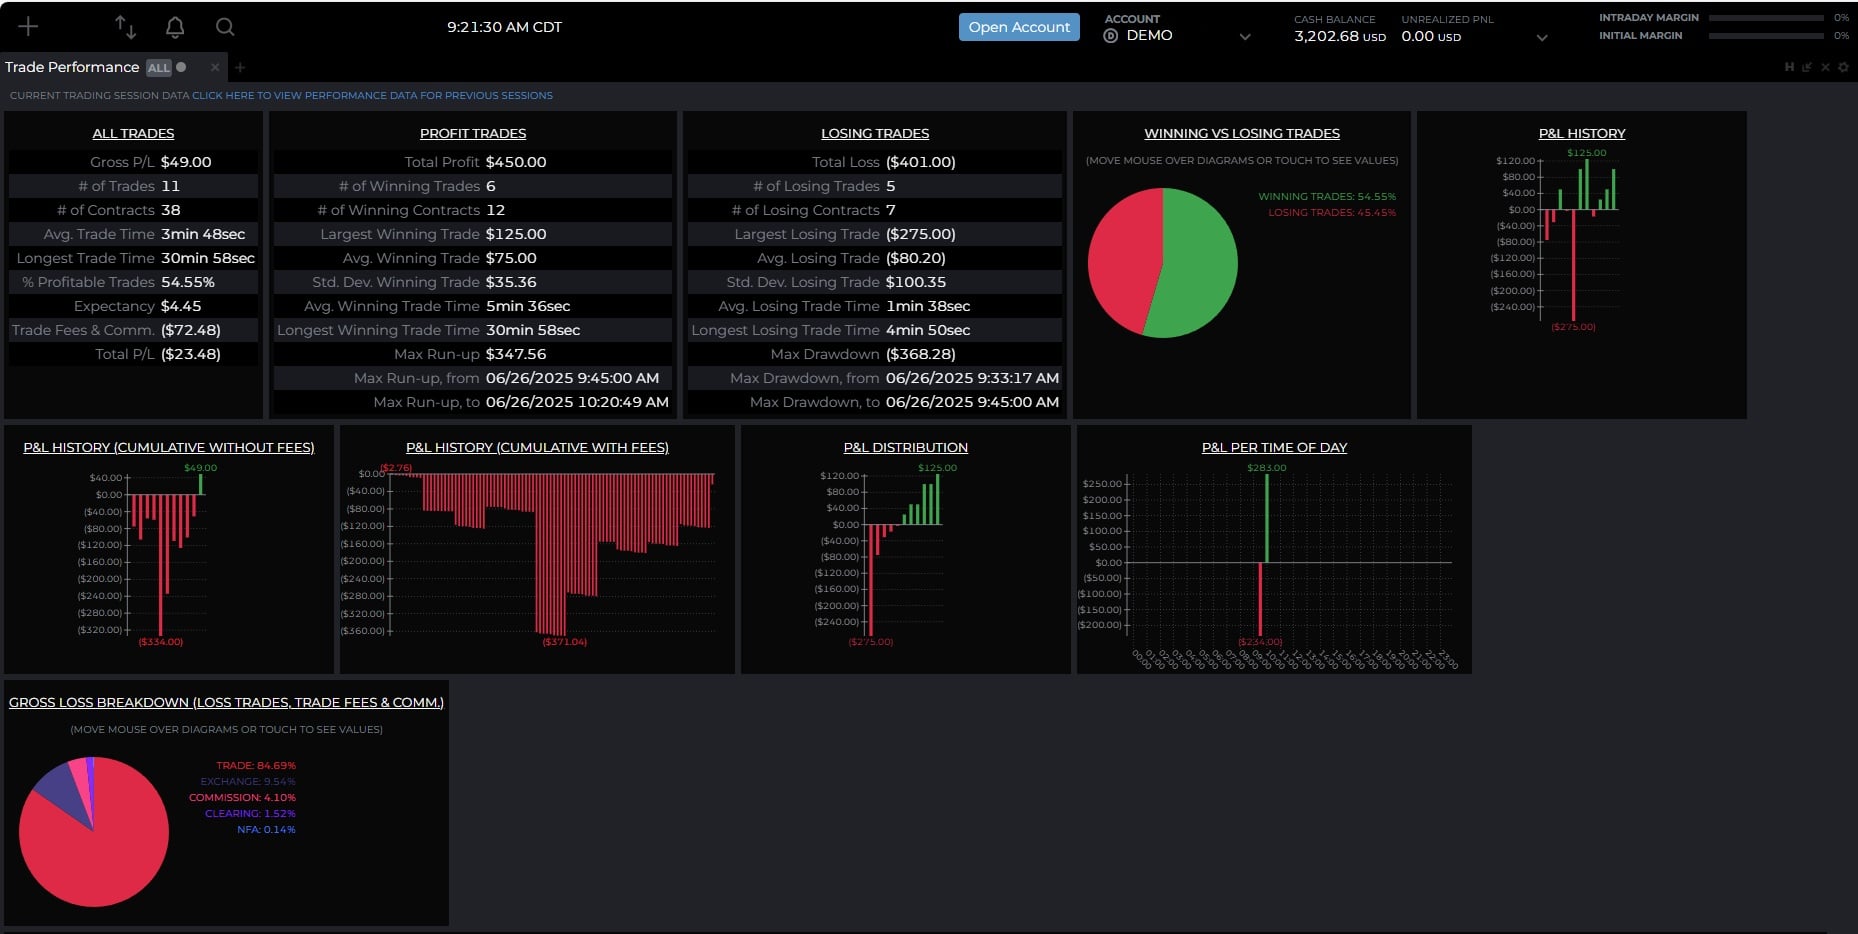Screen dimensions: 1858x934
Task: Click the COMMISSION: 4.10% legend label
Action: pos(242,798)
